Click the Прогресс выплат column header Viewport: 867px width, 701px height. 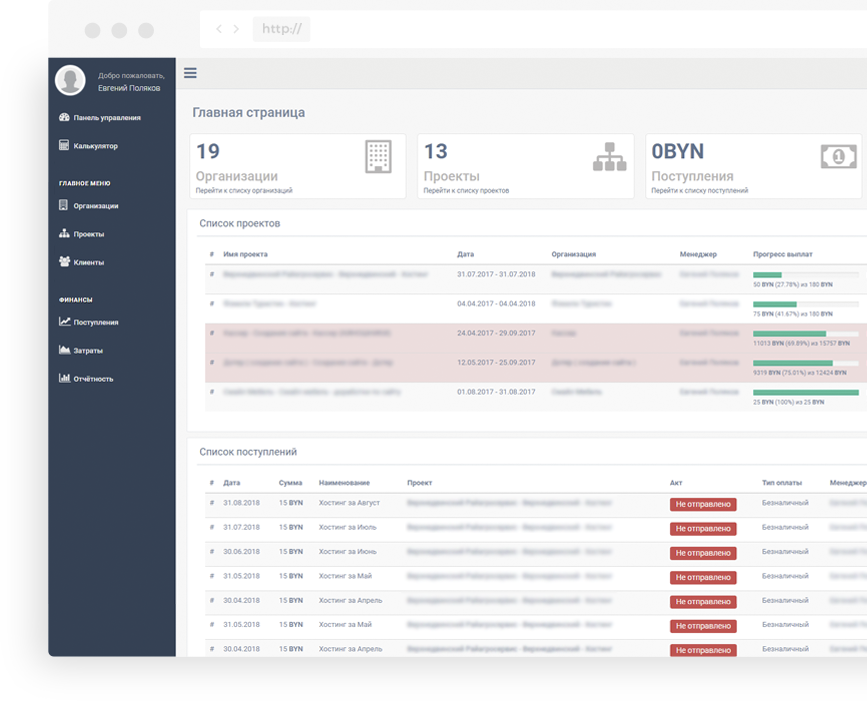tap(782, 254)
